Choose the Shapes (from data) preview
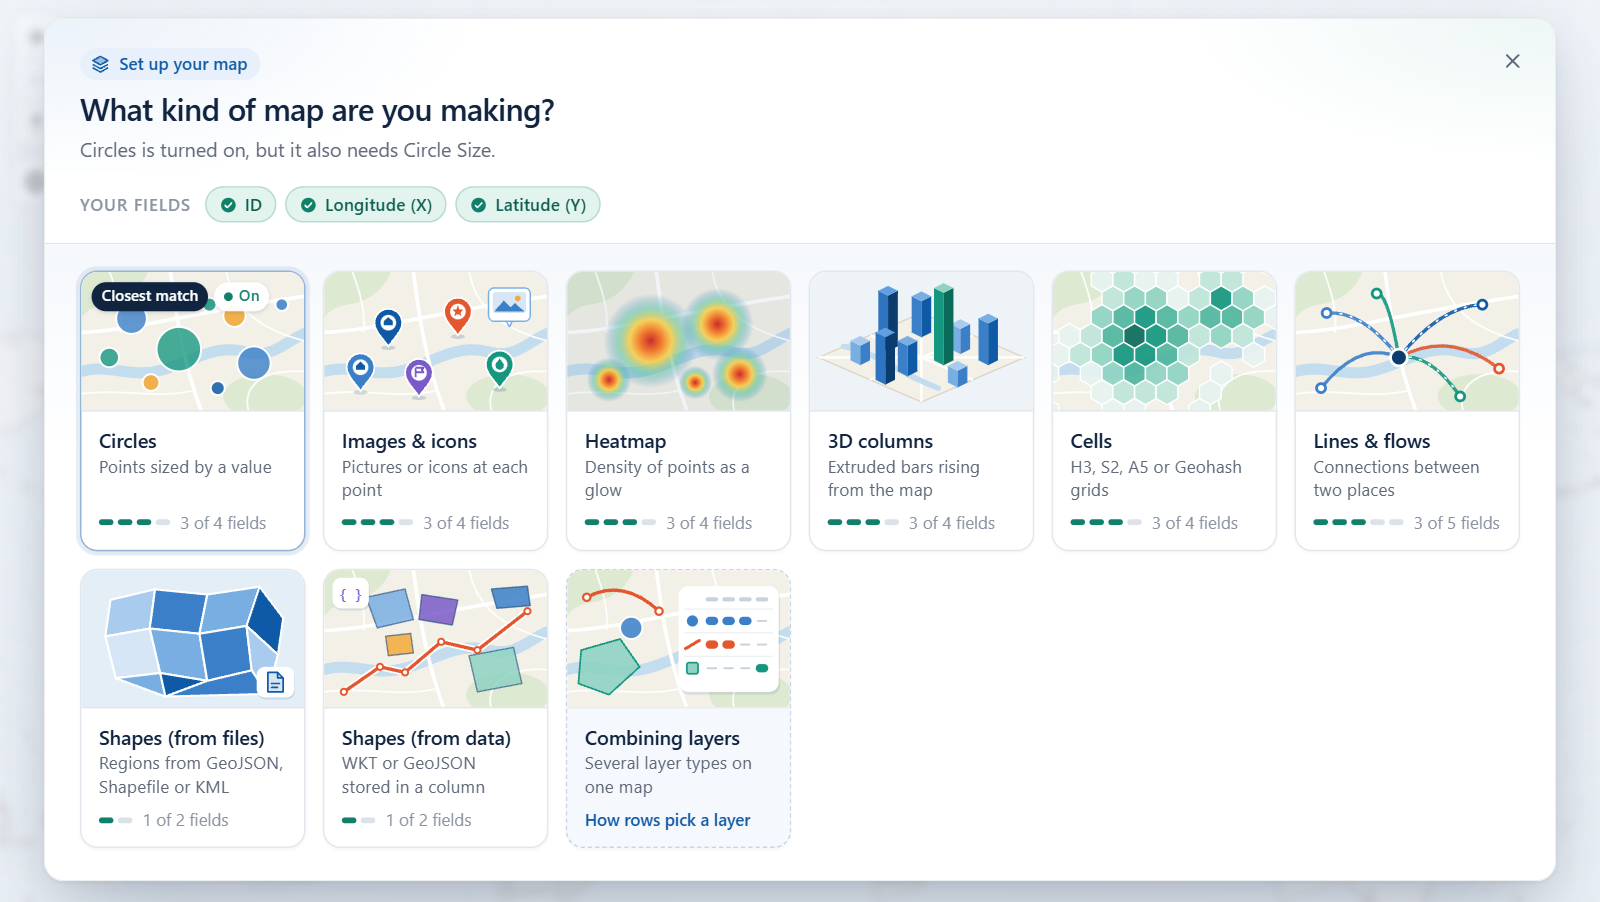The image size is (1600, 902). (x=436, y=640)
